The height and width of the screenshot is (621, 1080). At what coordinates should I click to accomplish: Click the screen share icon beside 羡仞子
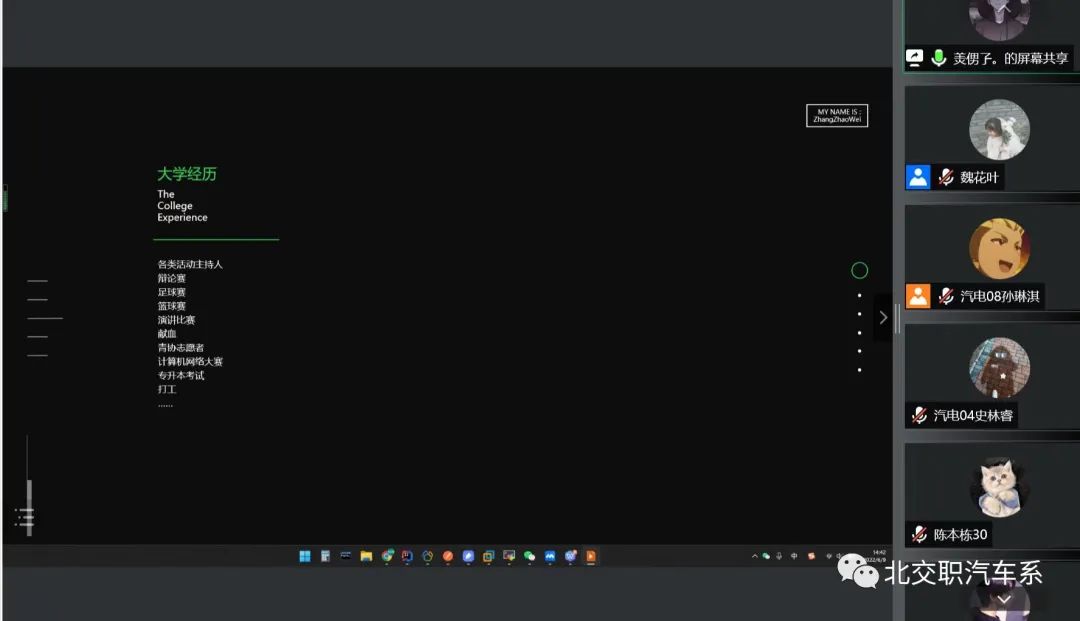(x=915, y=58)
